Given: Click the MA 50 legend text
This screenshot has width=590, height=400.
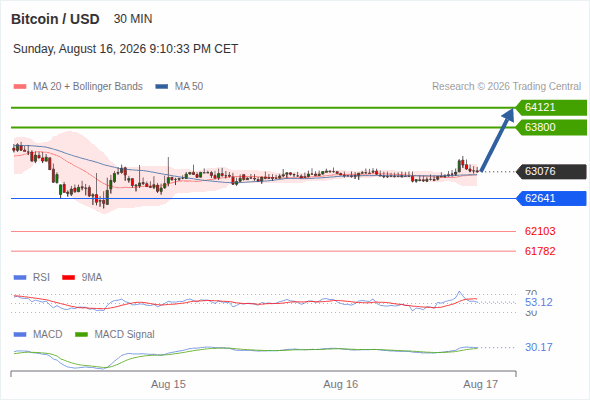Looking at the screenshot, I should [189, 87].
